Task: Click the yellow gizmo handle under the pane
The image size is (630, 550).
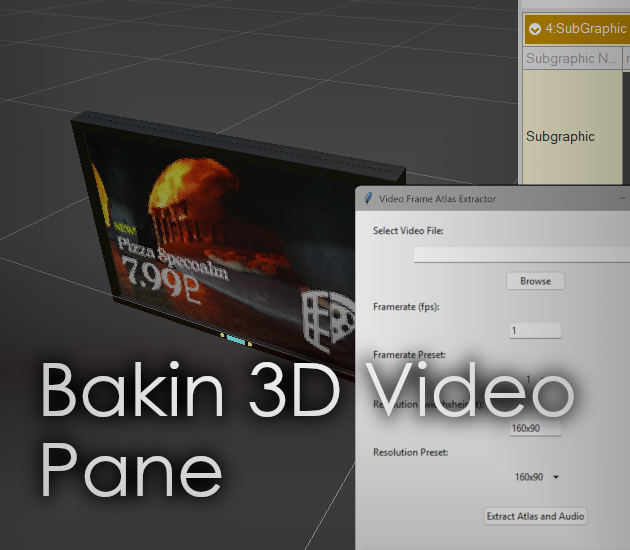Action: [x=222, y=335]
